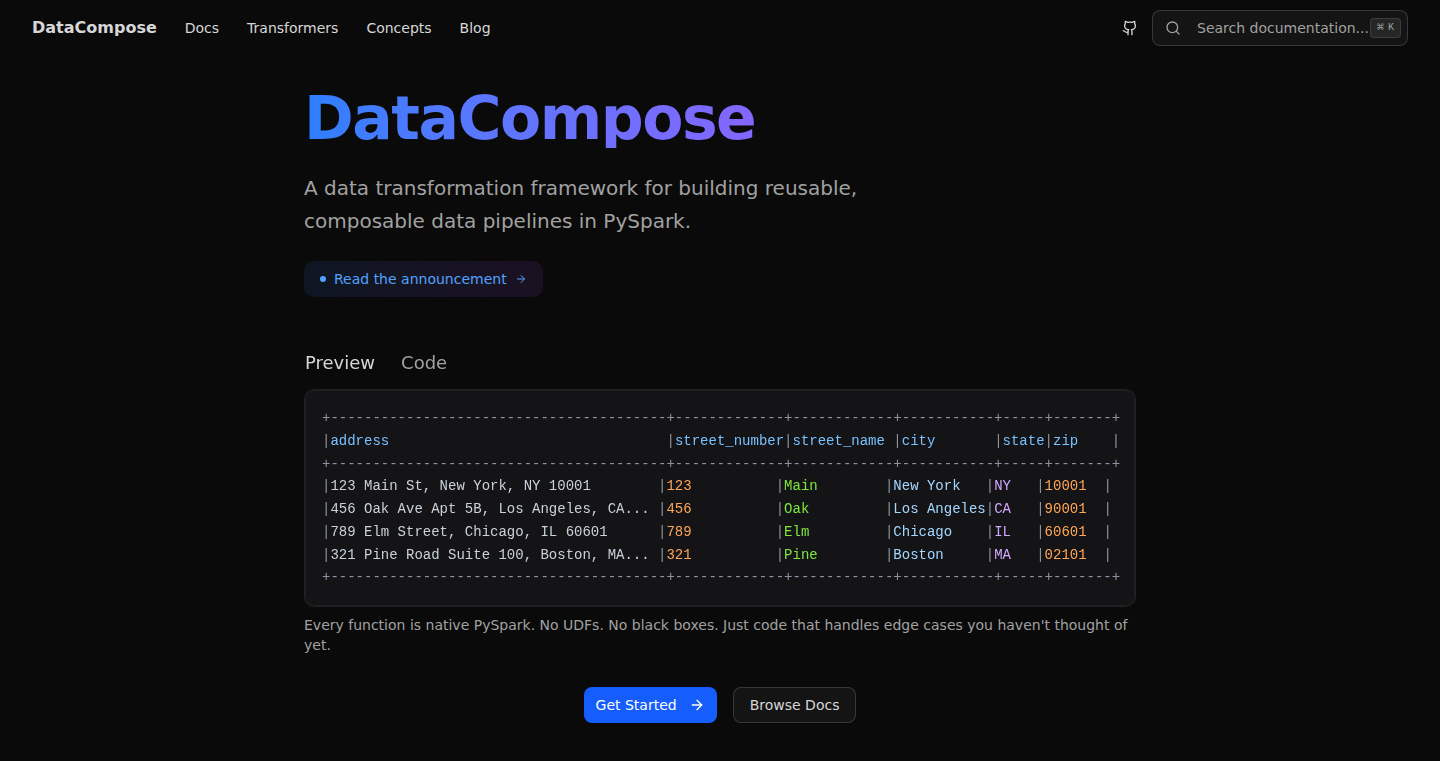
Task: Click zip cell 90001
Action: click(1066, 509)
